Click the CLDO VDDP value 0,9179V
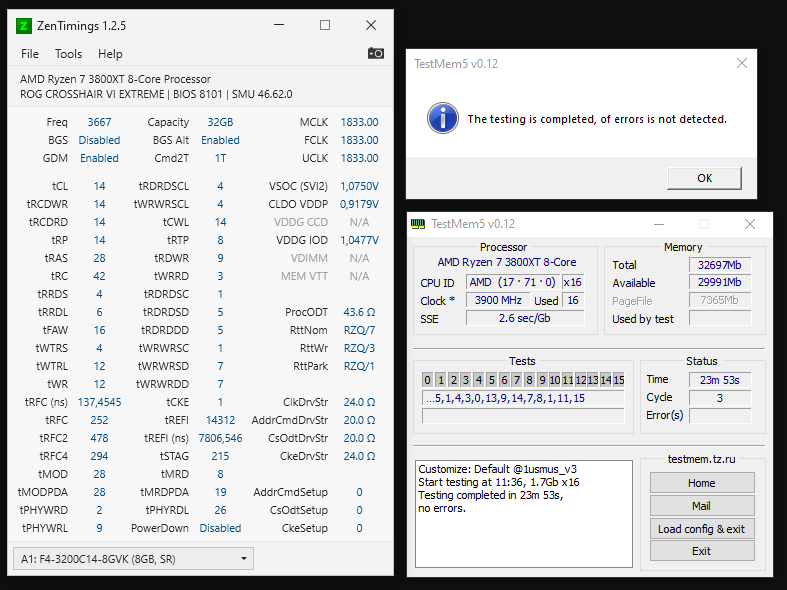The image size is (787, 590). click(359, 204)
